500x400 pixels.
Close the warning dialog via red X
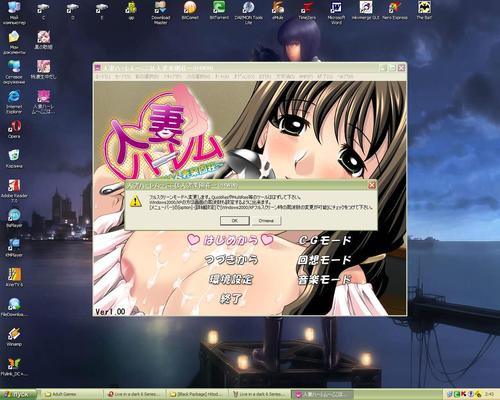point(372,185)
